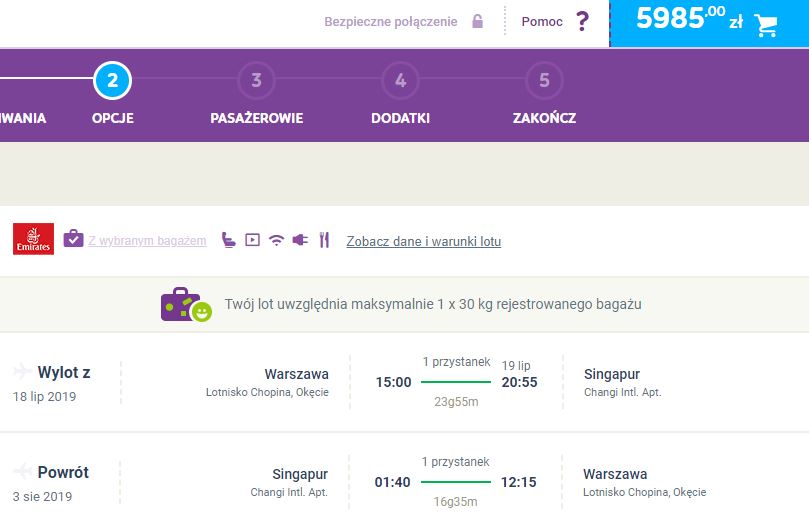Click departure date '18 lip 2019'
The height and width of the screenshot is (517, 809).
(44, 397)
